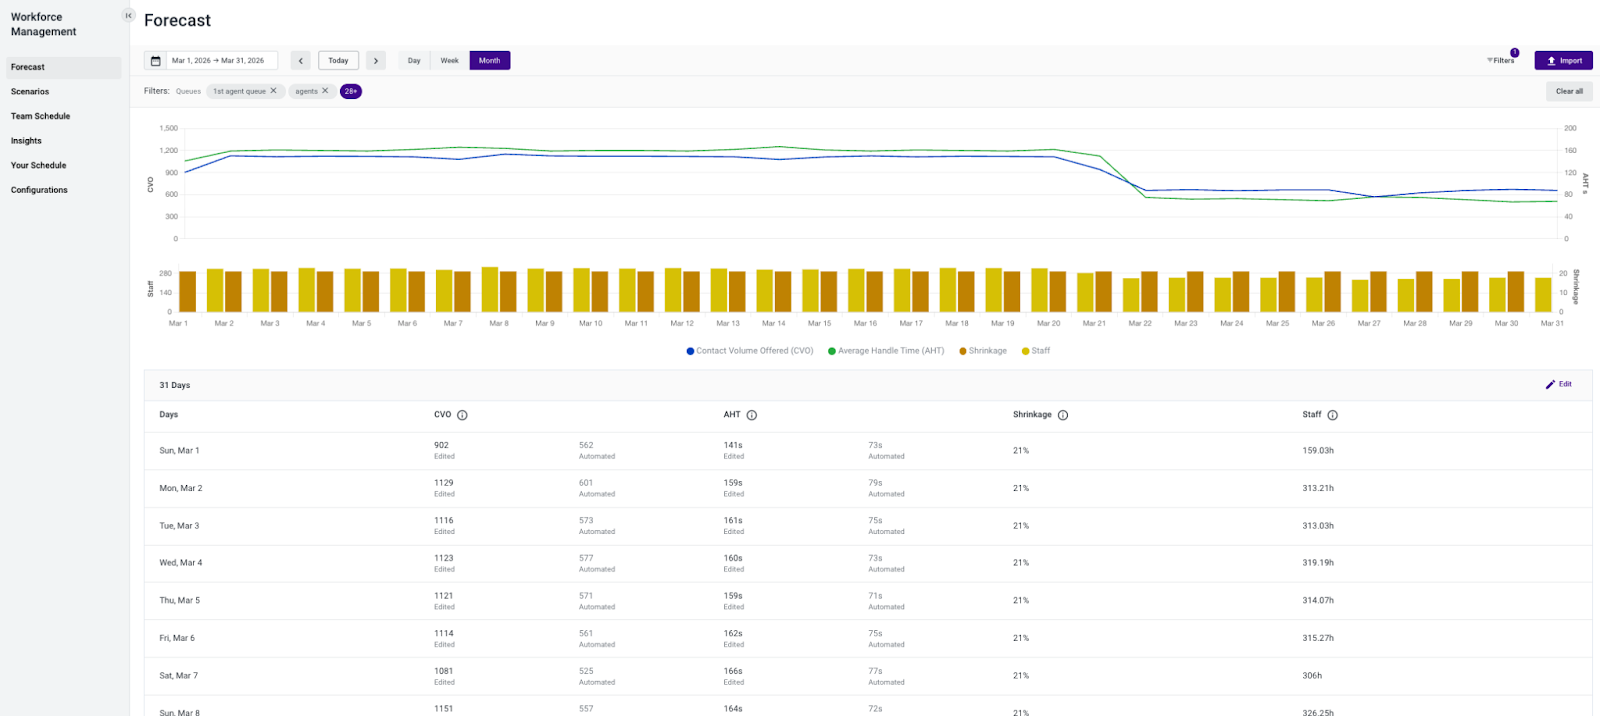Screen dimensions: 1600x716
Task: Go to next month with right chevron
Action: (376, 61)
